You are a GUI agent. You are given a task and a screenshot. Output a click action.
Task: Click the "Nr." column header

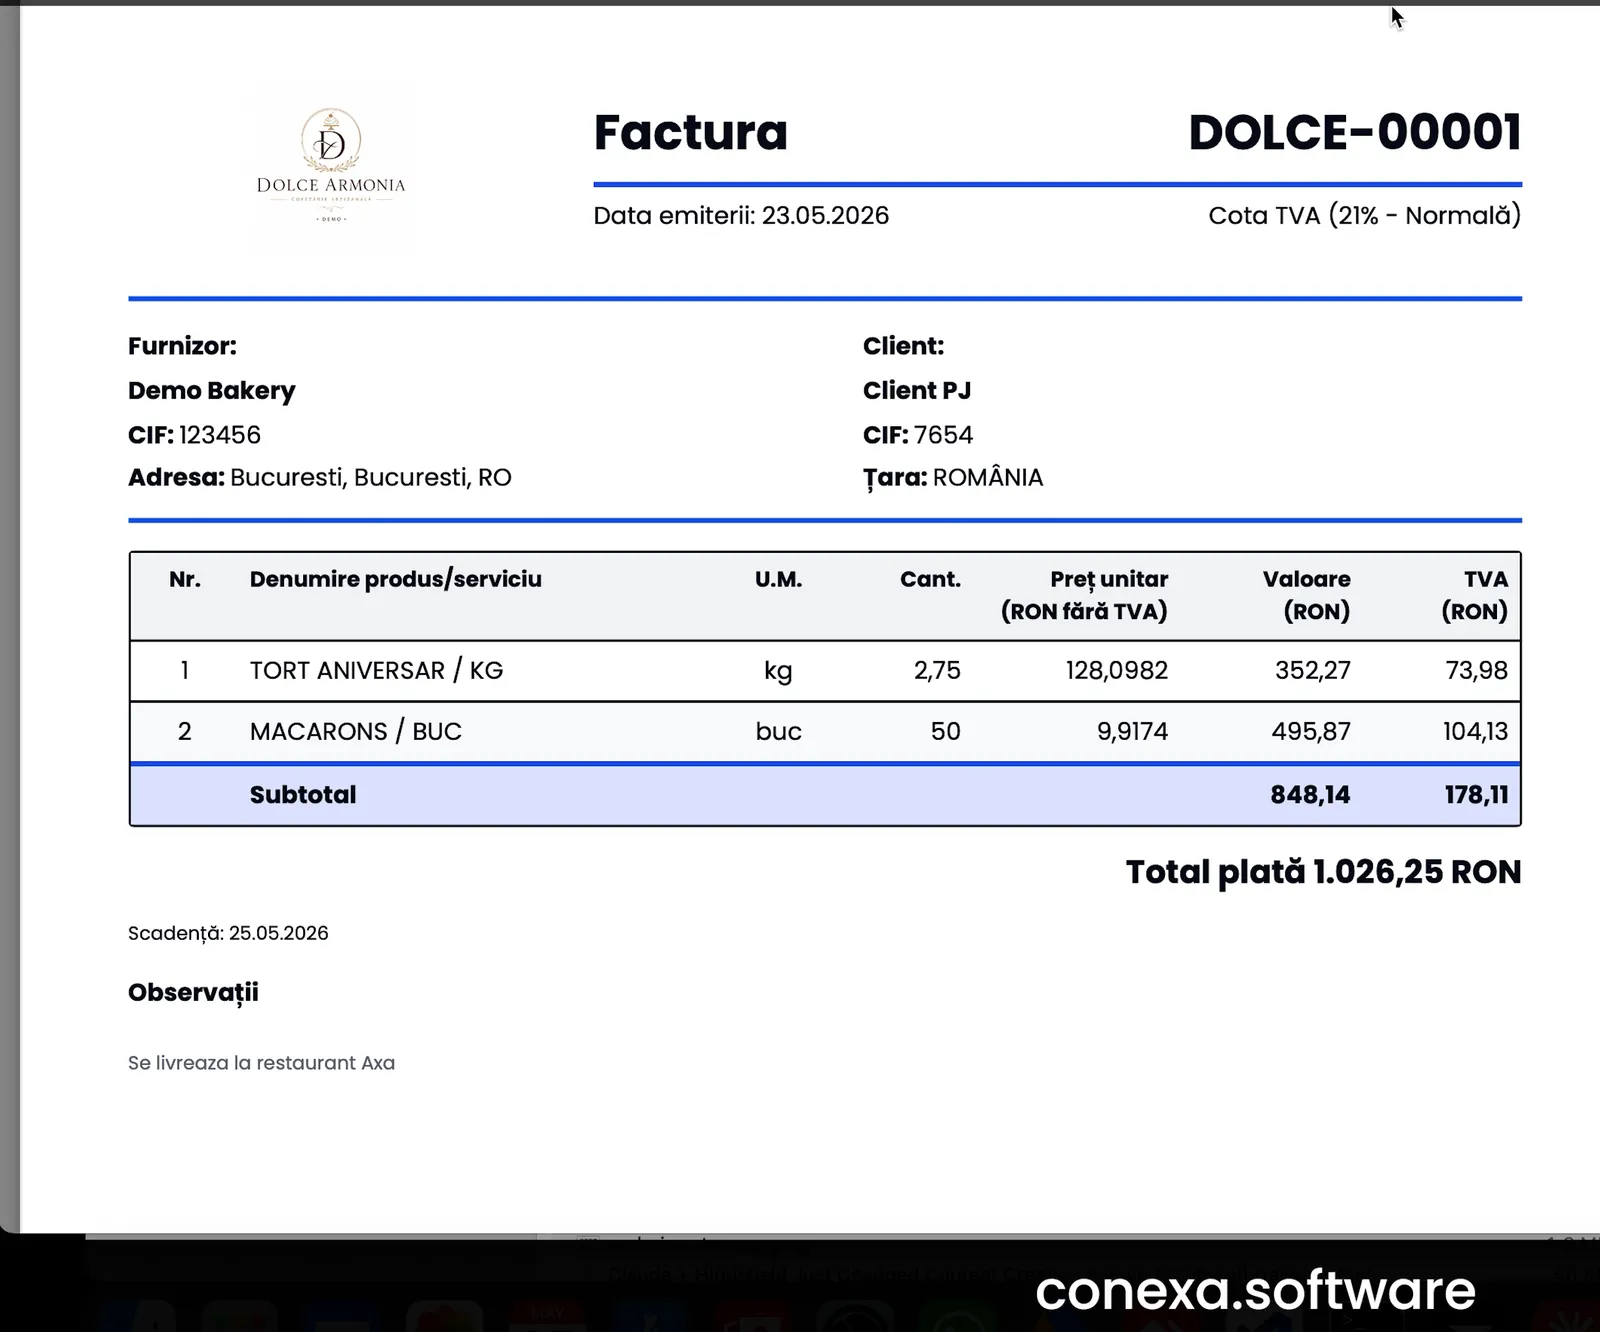(185, 579)
